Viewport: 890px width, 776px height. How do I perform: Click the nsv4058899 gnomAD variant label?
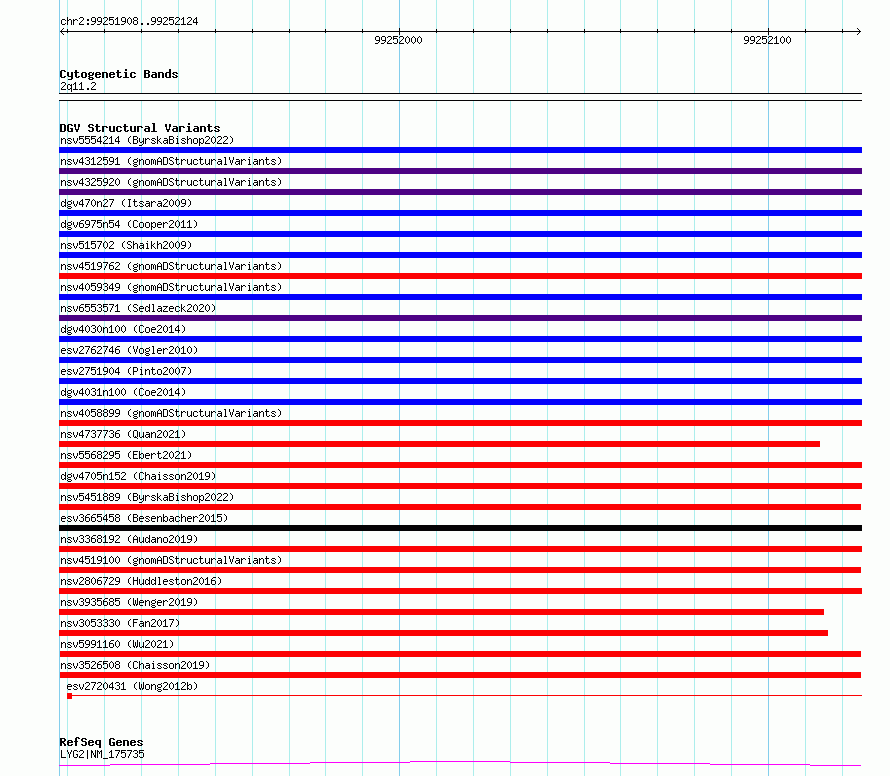click(x=171, y=413)
